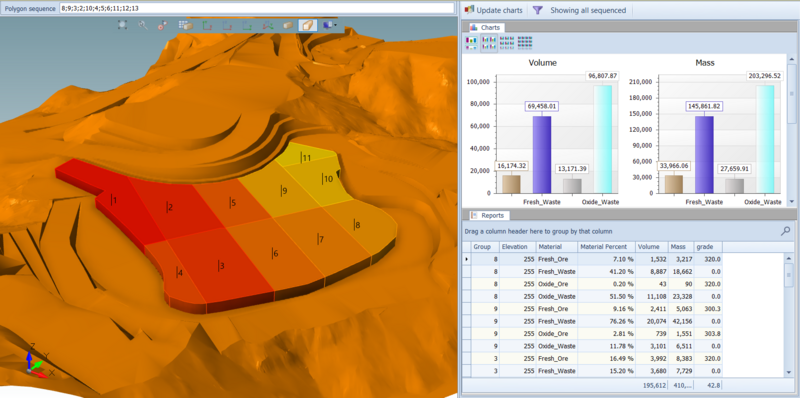Select the Charts tab
Viewport: 800px width, 398px height.
pos(484,28)
